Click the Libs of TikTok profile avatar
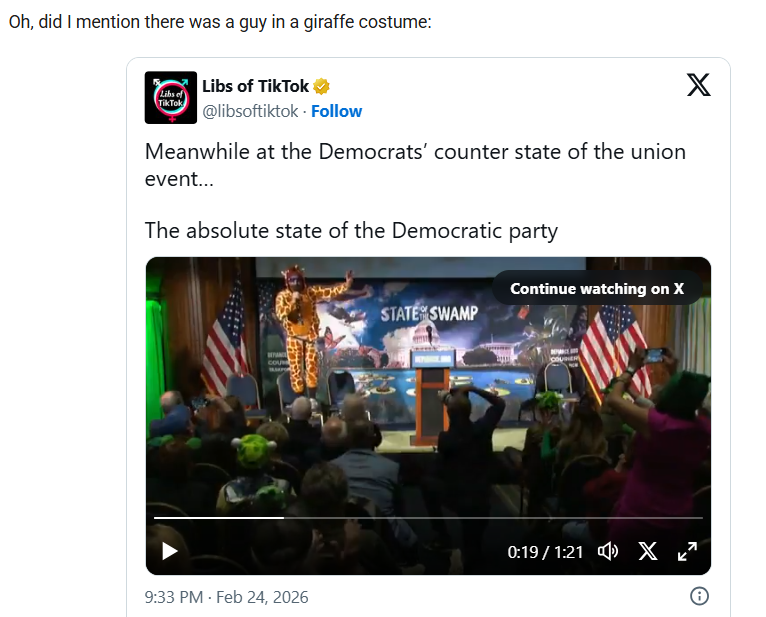 (x=171, y=97)
